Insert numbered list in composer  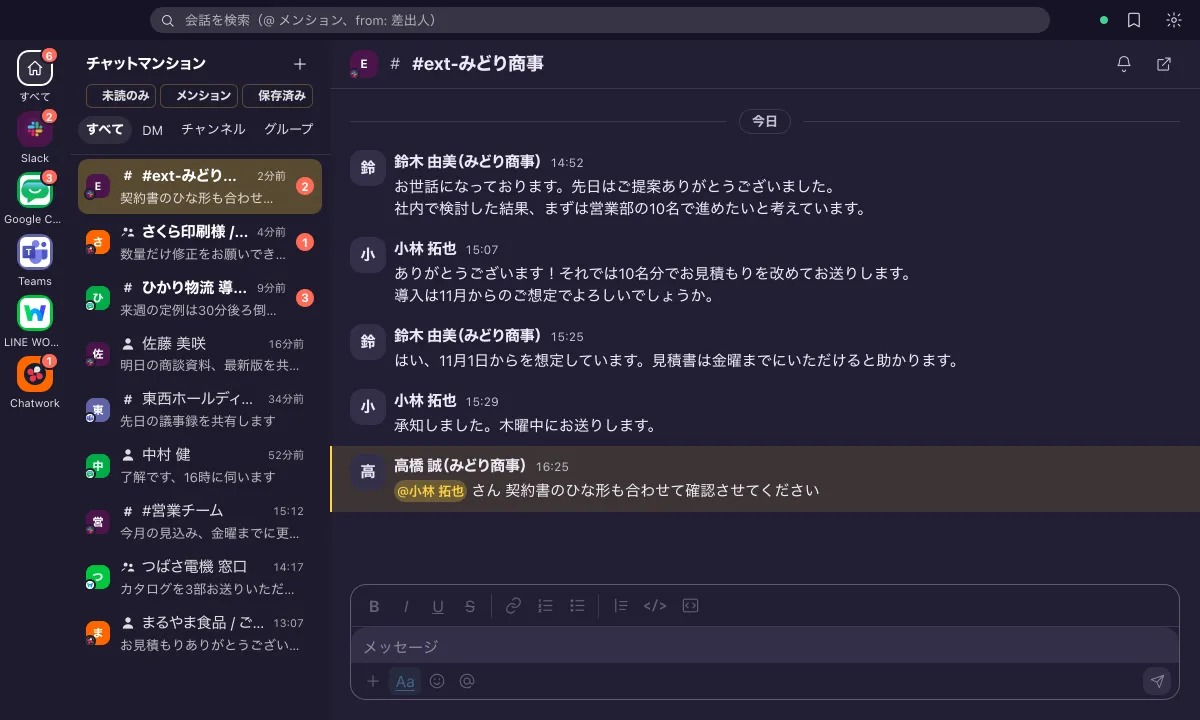click(545, 606)
